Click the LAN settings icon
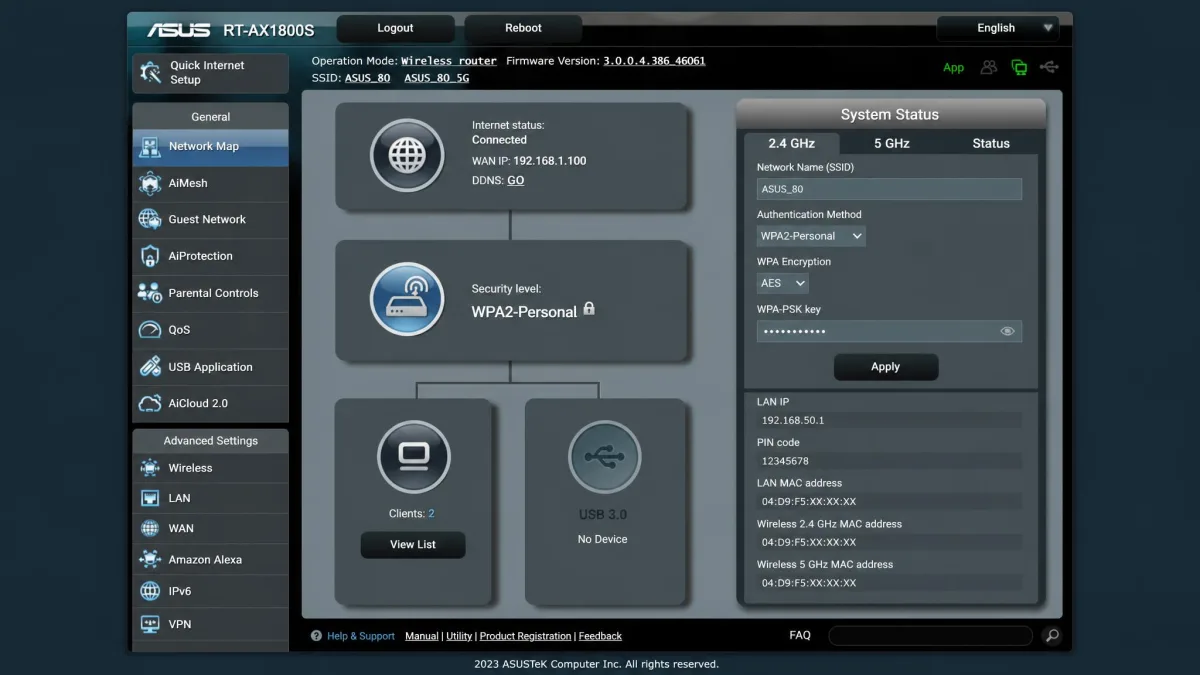The image size is (1200, 675). pos(150,498)
